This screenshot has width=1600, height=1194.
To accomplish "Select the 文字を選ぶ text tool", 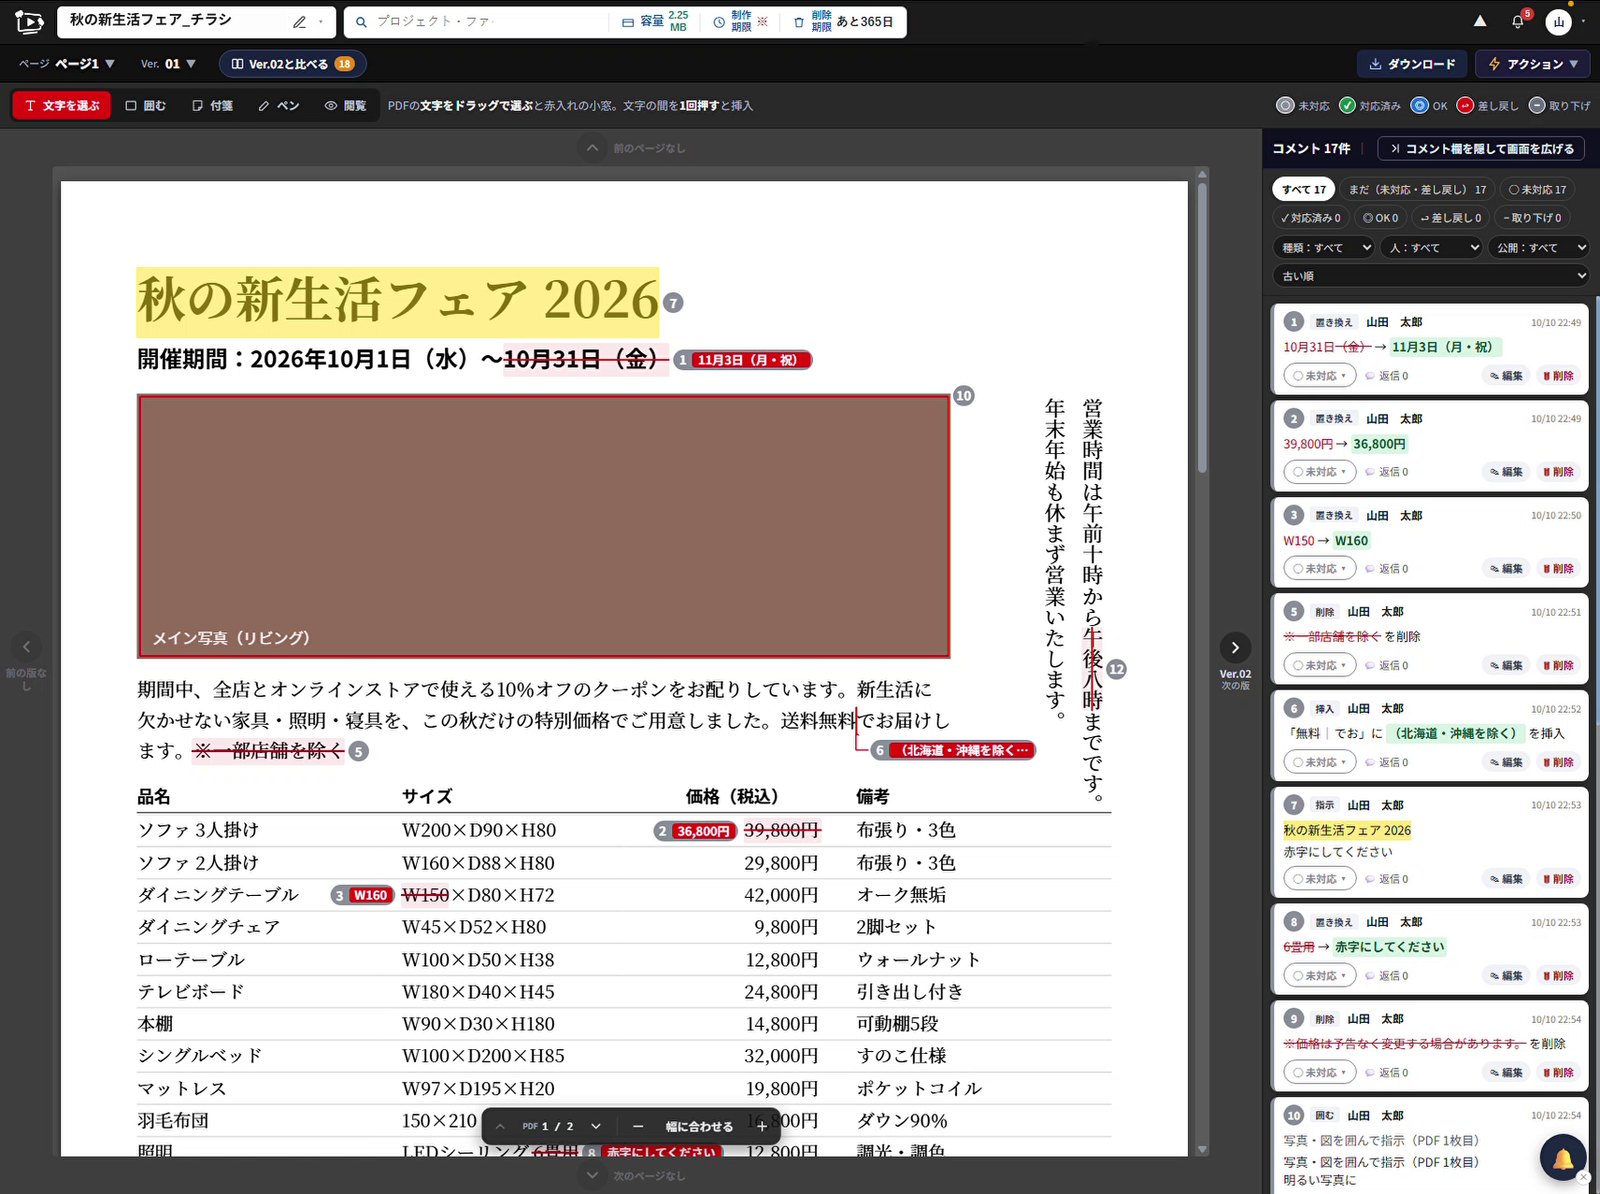I will click(x=62, y=105).
